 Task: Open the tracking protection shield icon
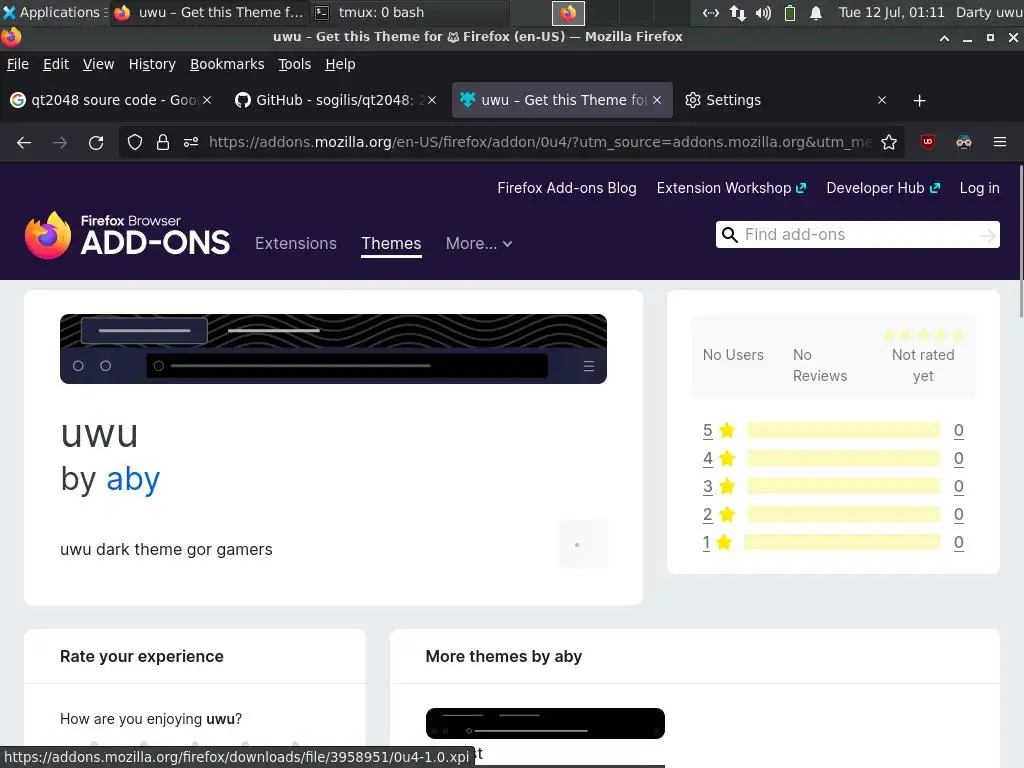point(135,142)
